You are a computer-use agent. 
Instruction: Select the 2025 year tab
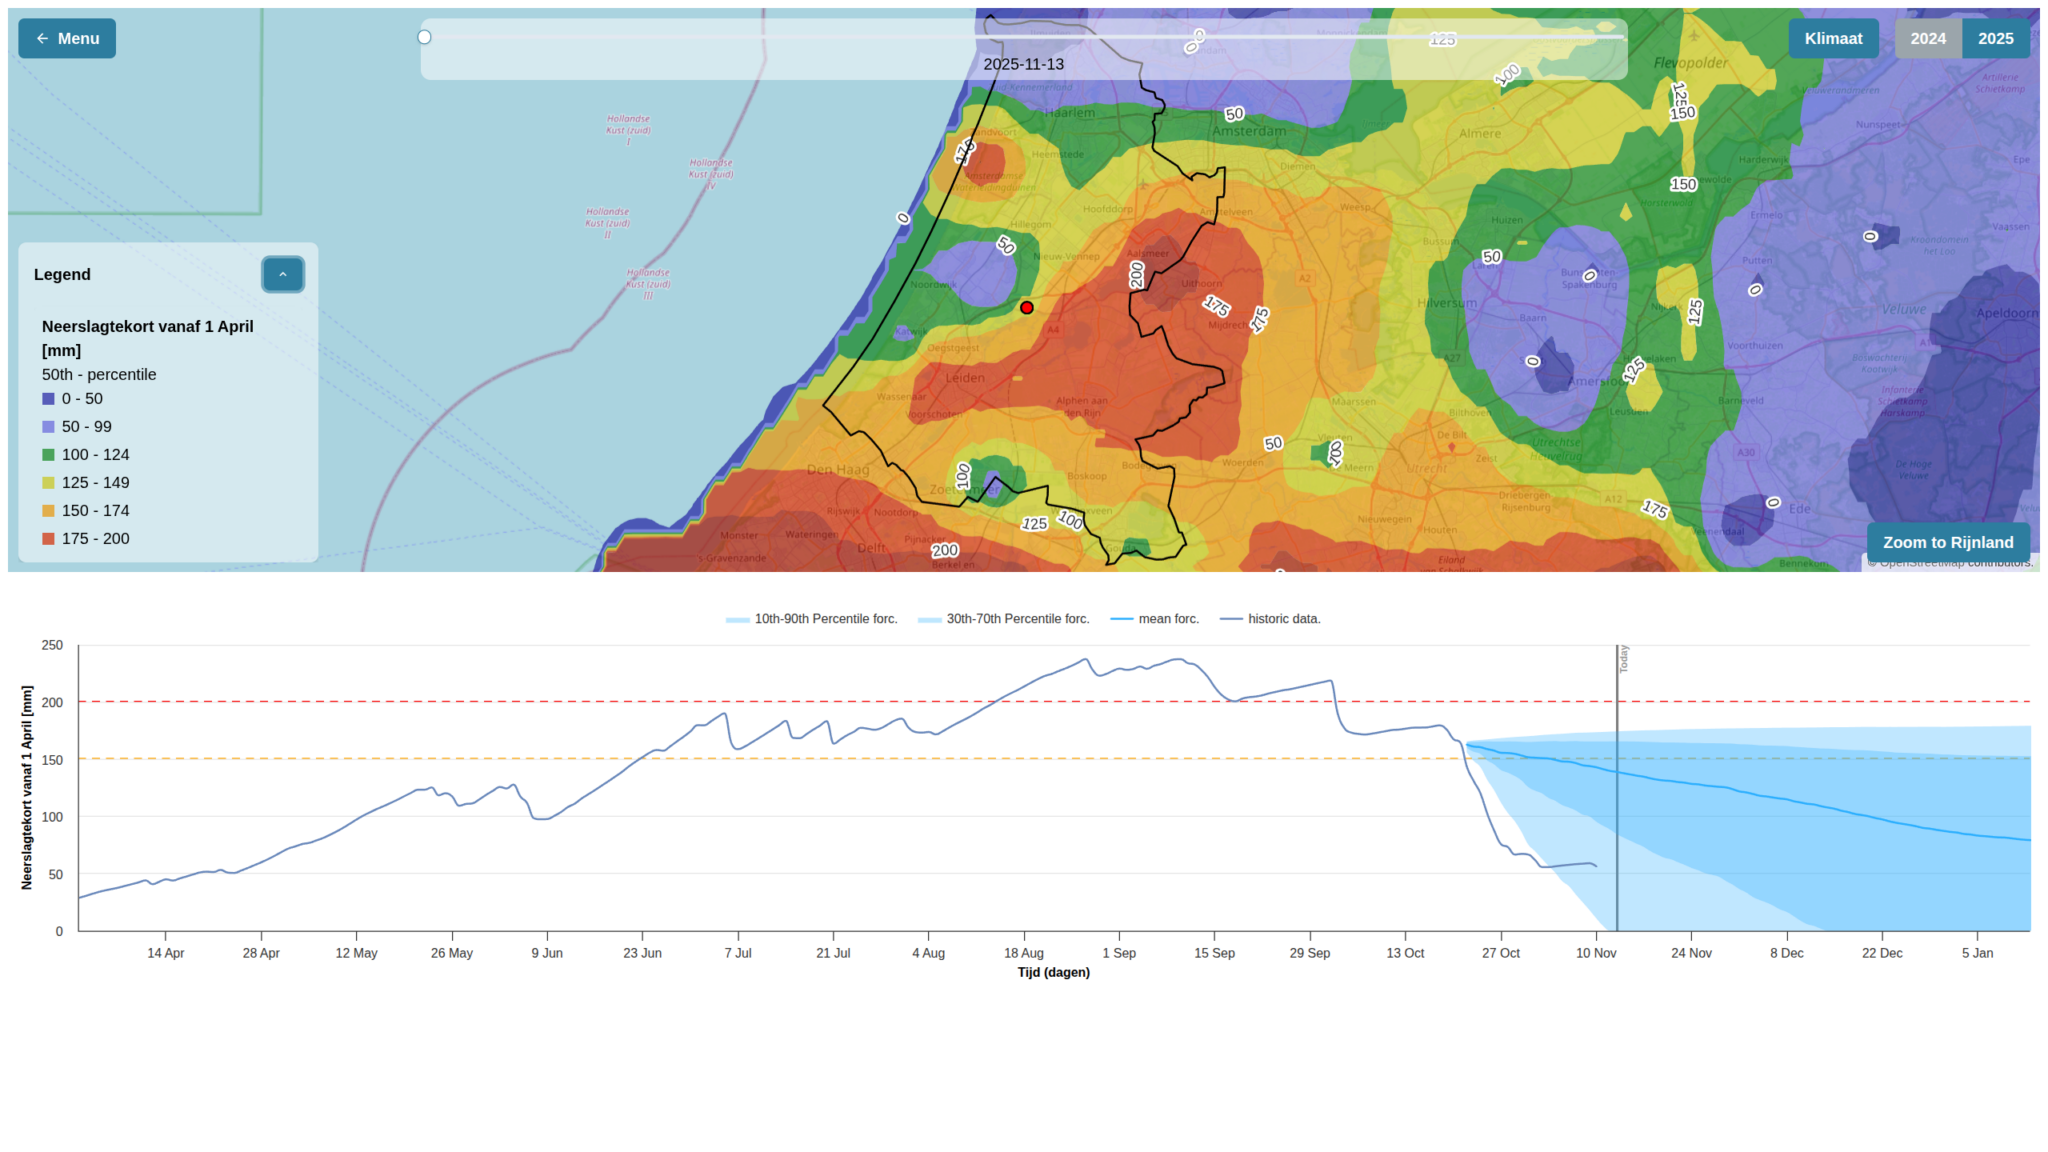pyautogui.click(x=1995, y=39)
